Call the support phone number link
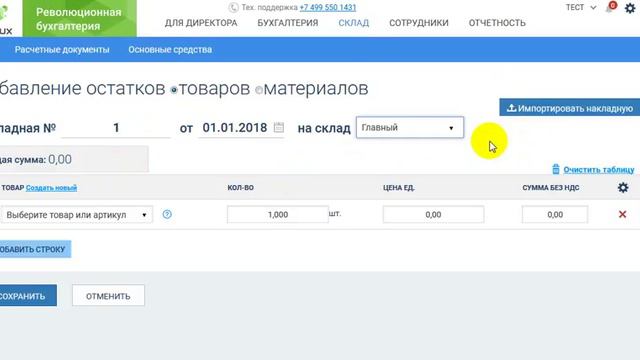This screenshot has height=360, width=640. [328, 7]
